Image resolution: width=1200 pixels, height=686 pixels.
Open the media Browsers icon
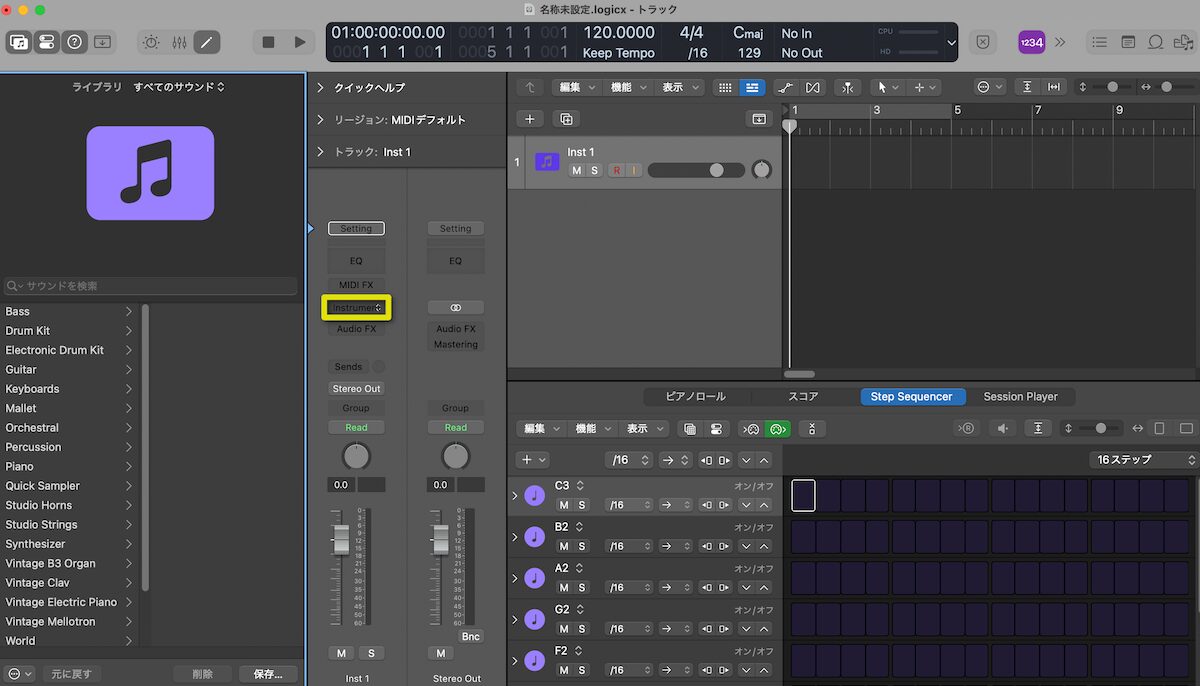pyautogui.click(x=1183, y=42)
